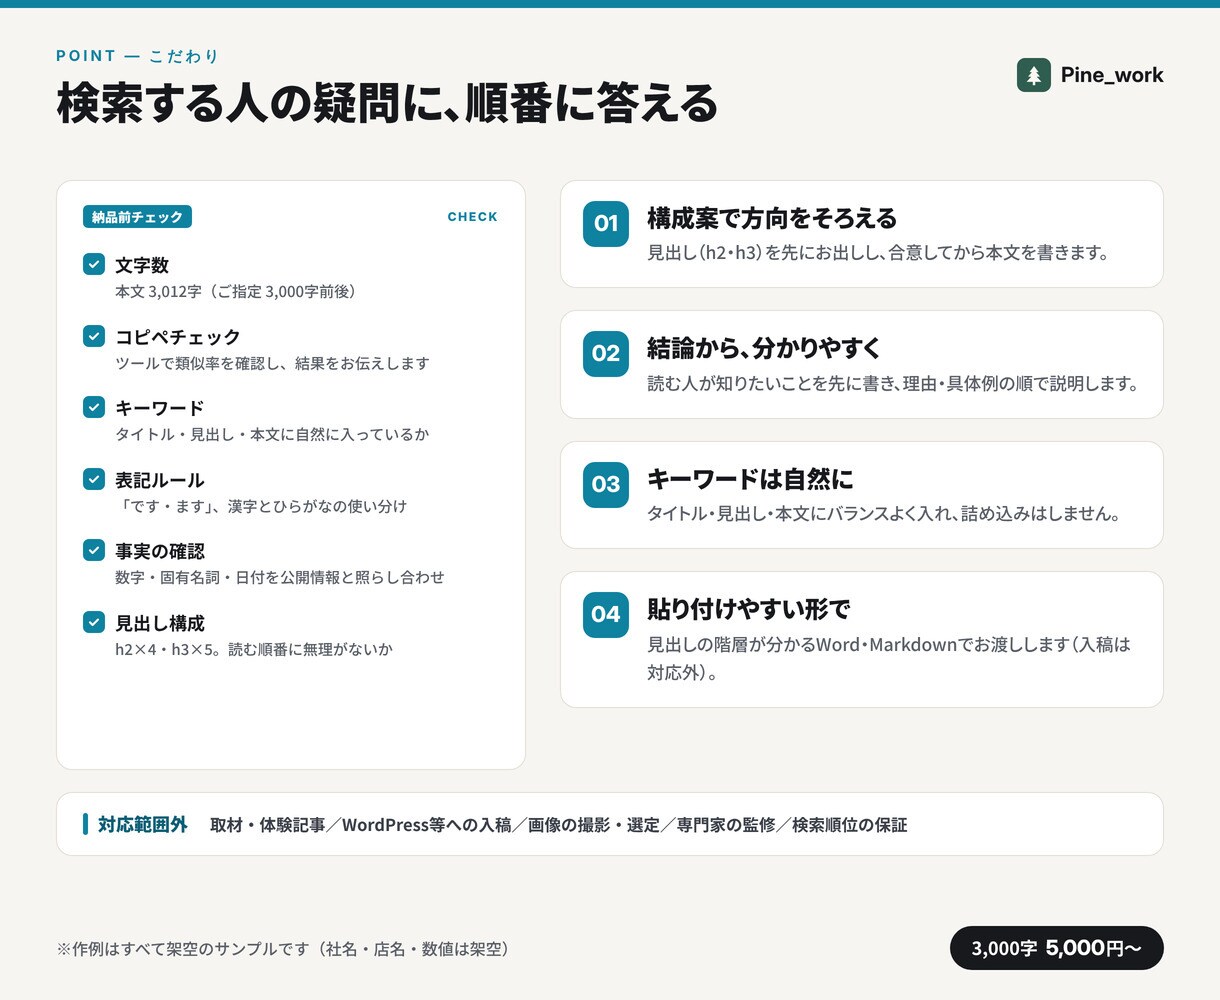Click the POINT — こだわり subtitle
The width and height of the screenshot is (1220, 1000).
pos(137,56)
